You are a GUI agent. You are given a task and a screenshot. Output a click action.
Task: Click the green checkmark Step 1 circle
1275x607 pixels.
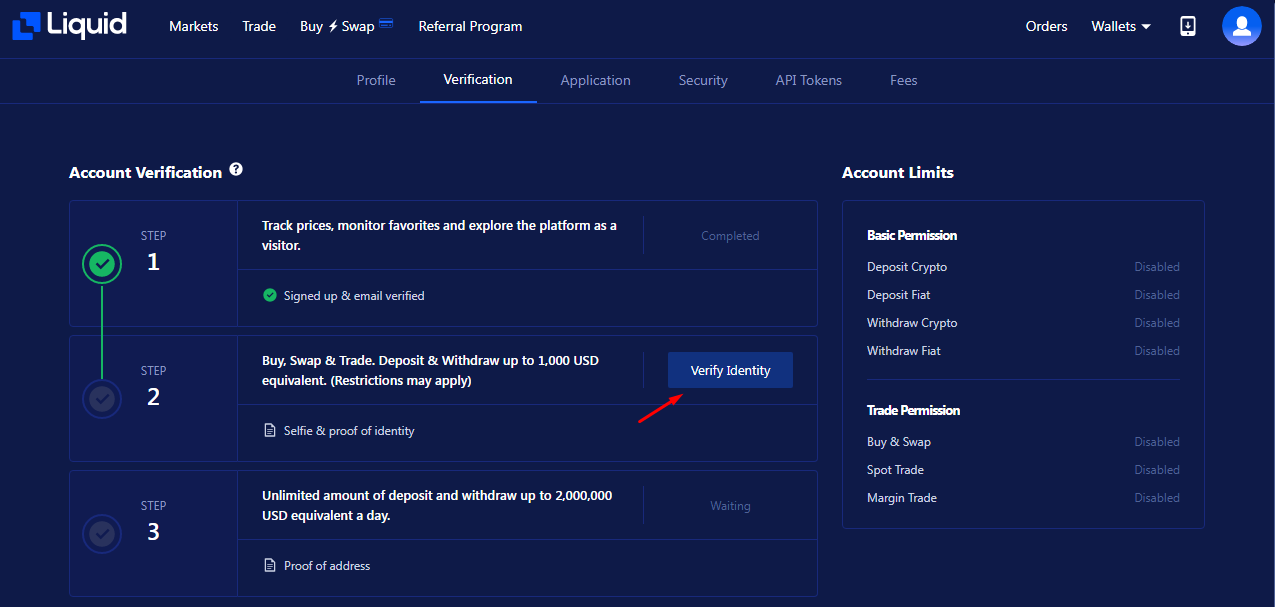(102, 264)
